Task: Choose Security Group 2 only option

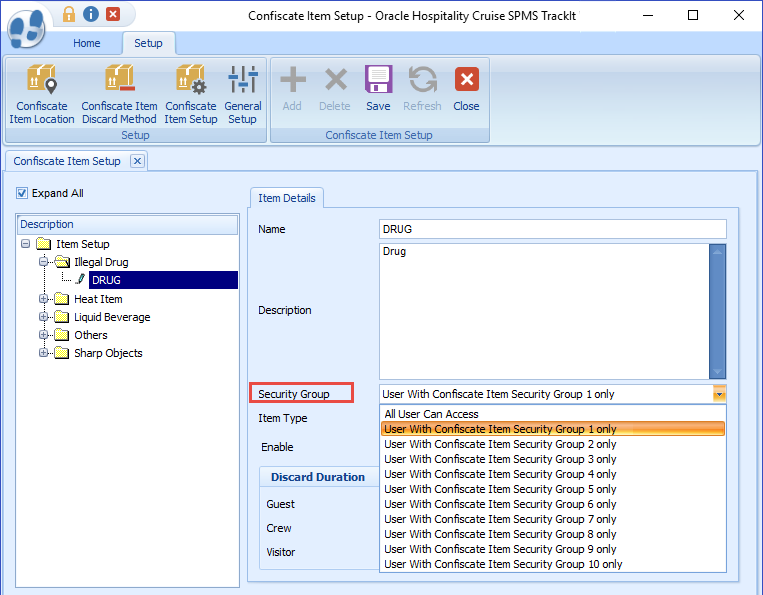Action: click(552, 444)
